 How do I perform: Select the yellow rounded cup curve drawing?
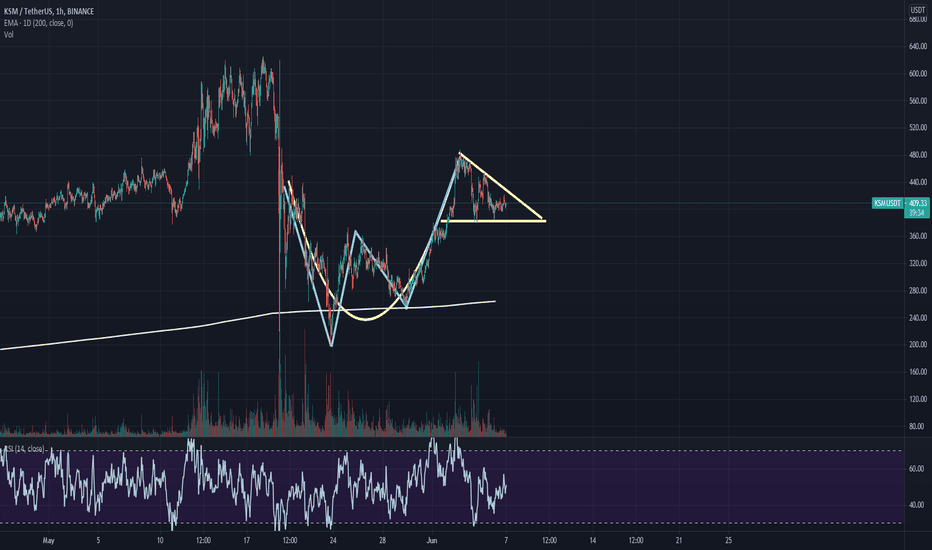click(x=366, y=320)
